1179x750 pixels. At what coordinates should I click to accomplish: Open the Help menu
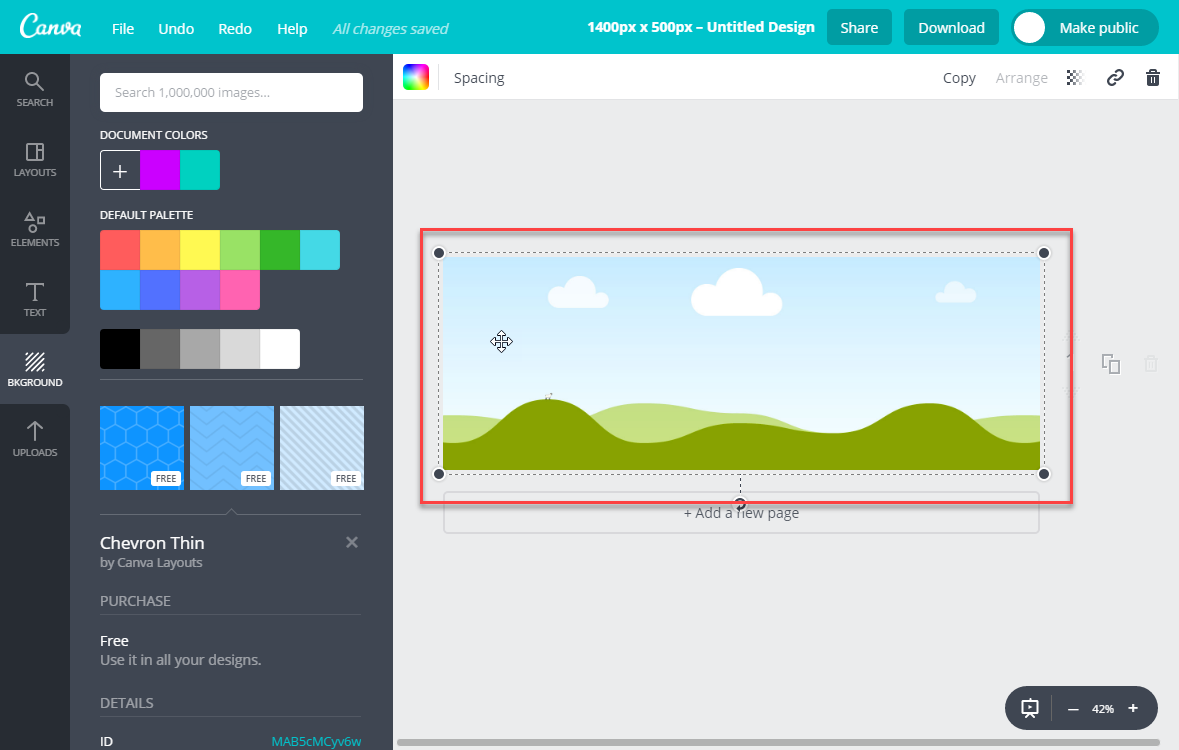(292, 29)
